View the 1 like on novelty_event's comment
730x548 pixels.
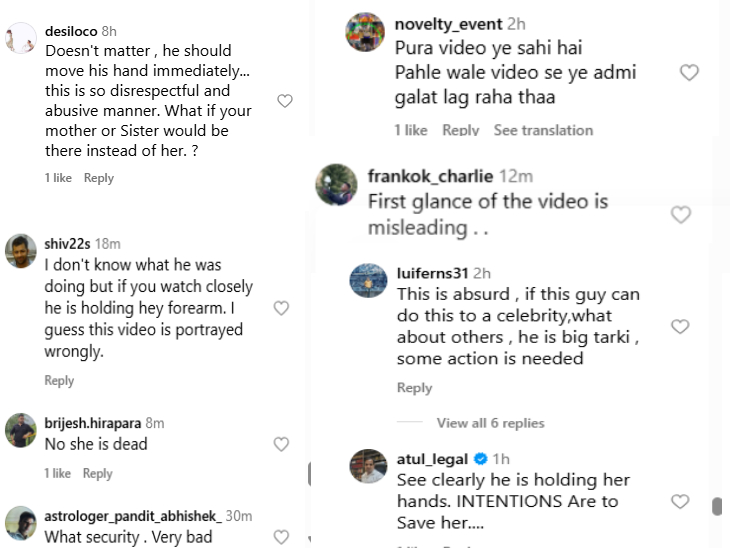(x=410, y=130)
